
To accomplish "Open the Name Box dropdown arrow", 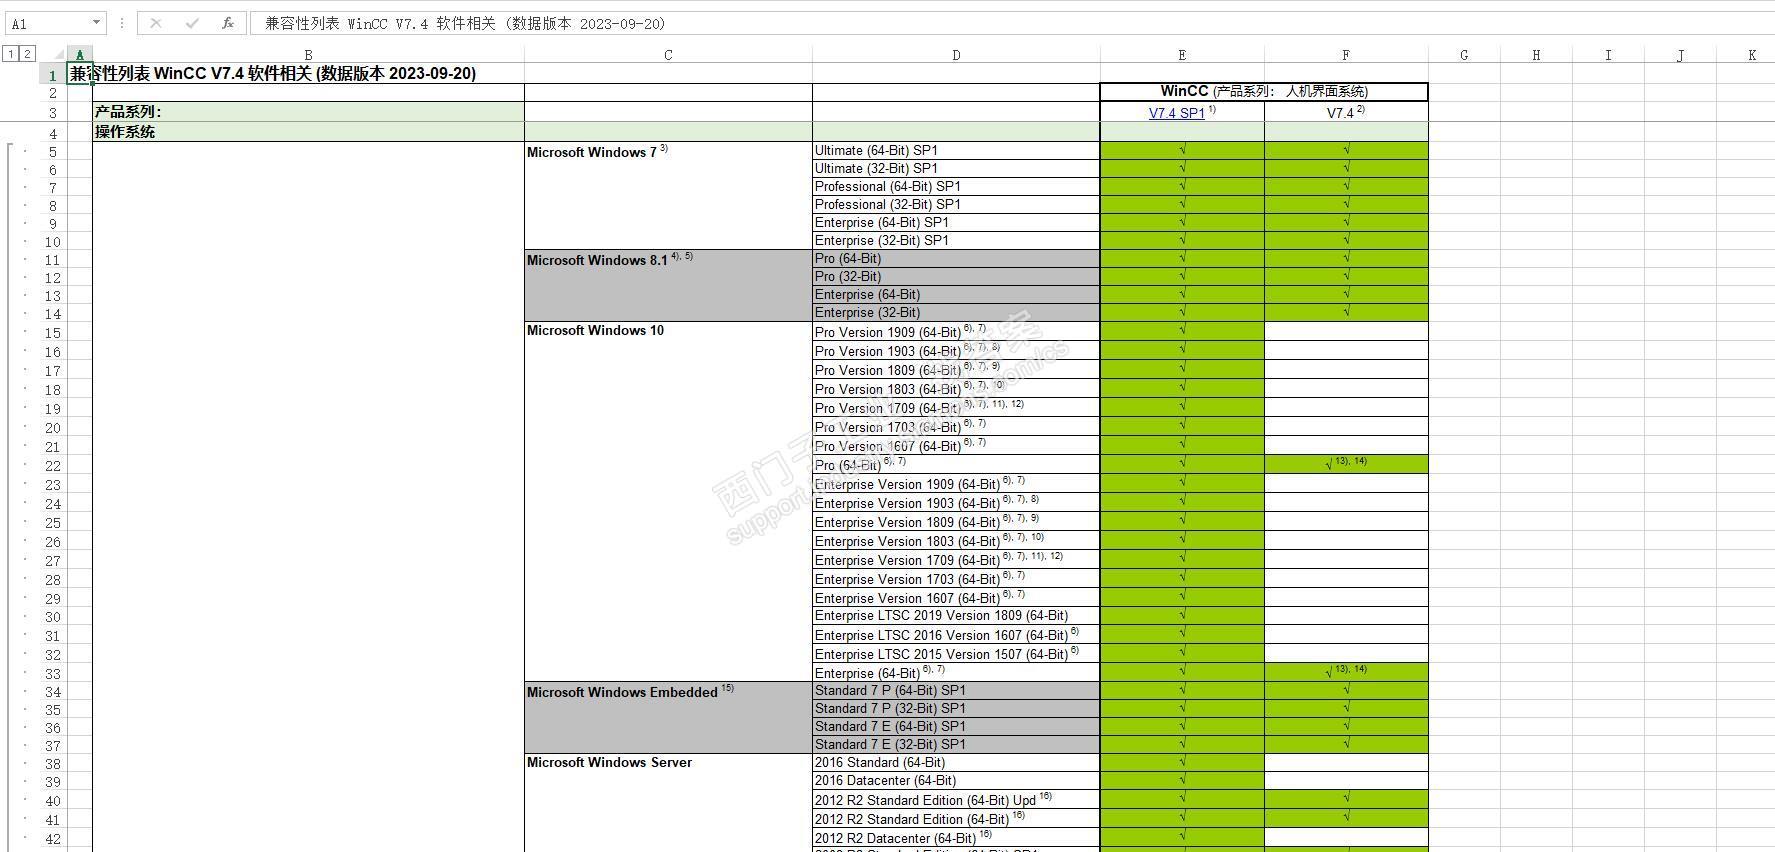I will coord(96,23).
